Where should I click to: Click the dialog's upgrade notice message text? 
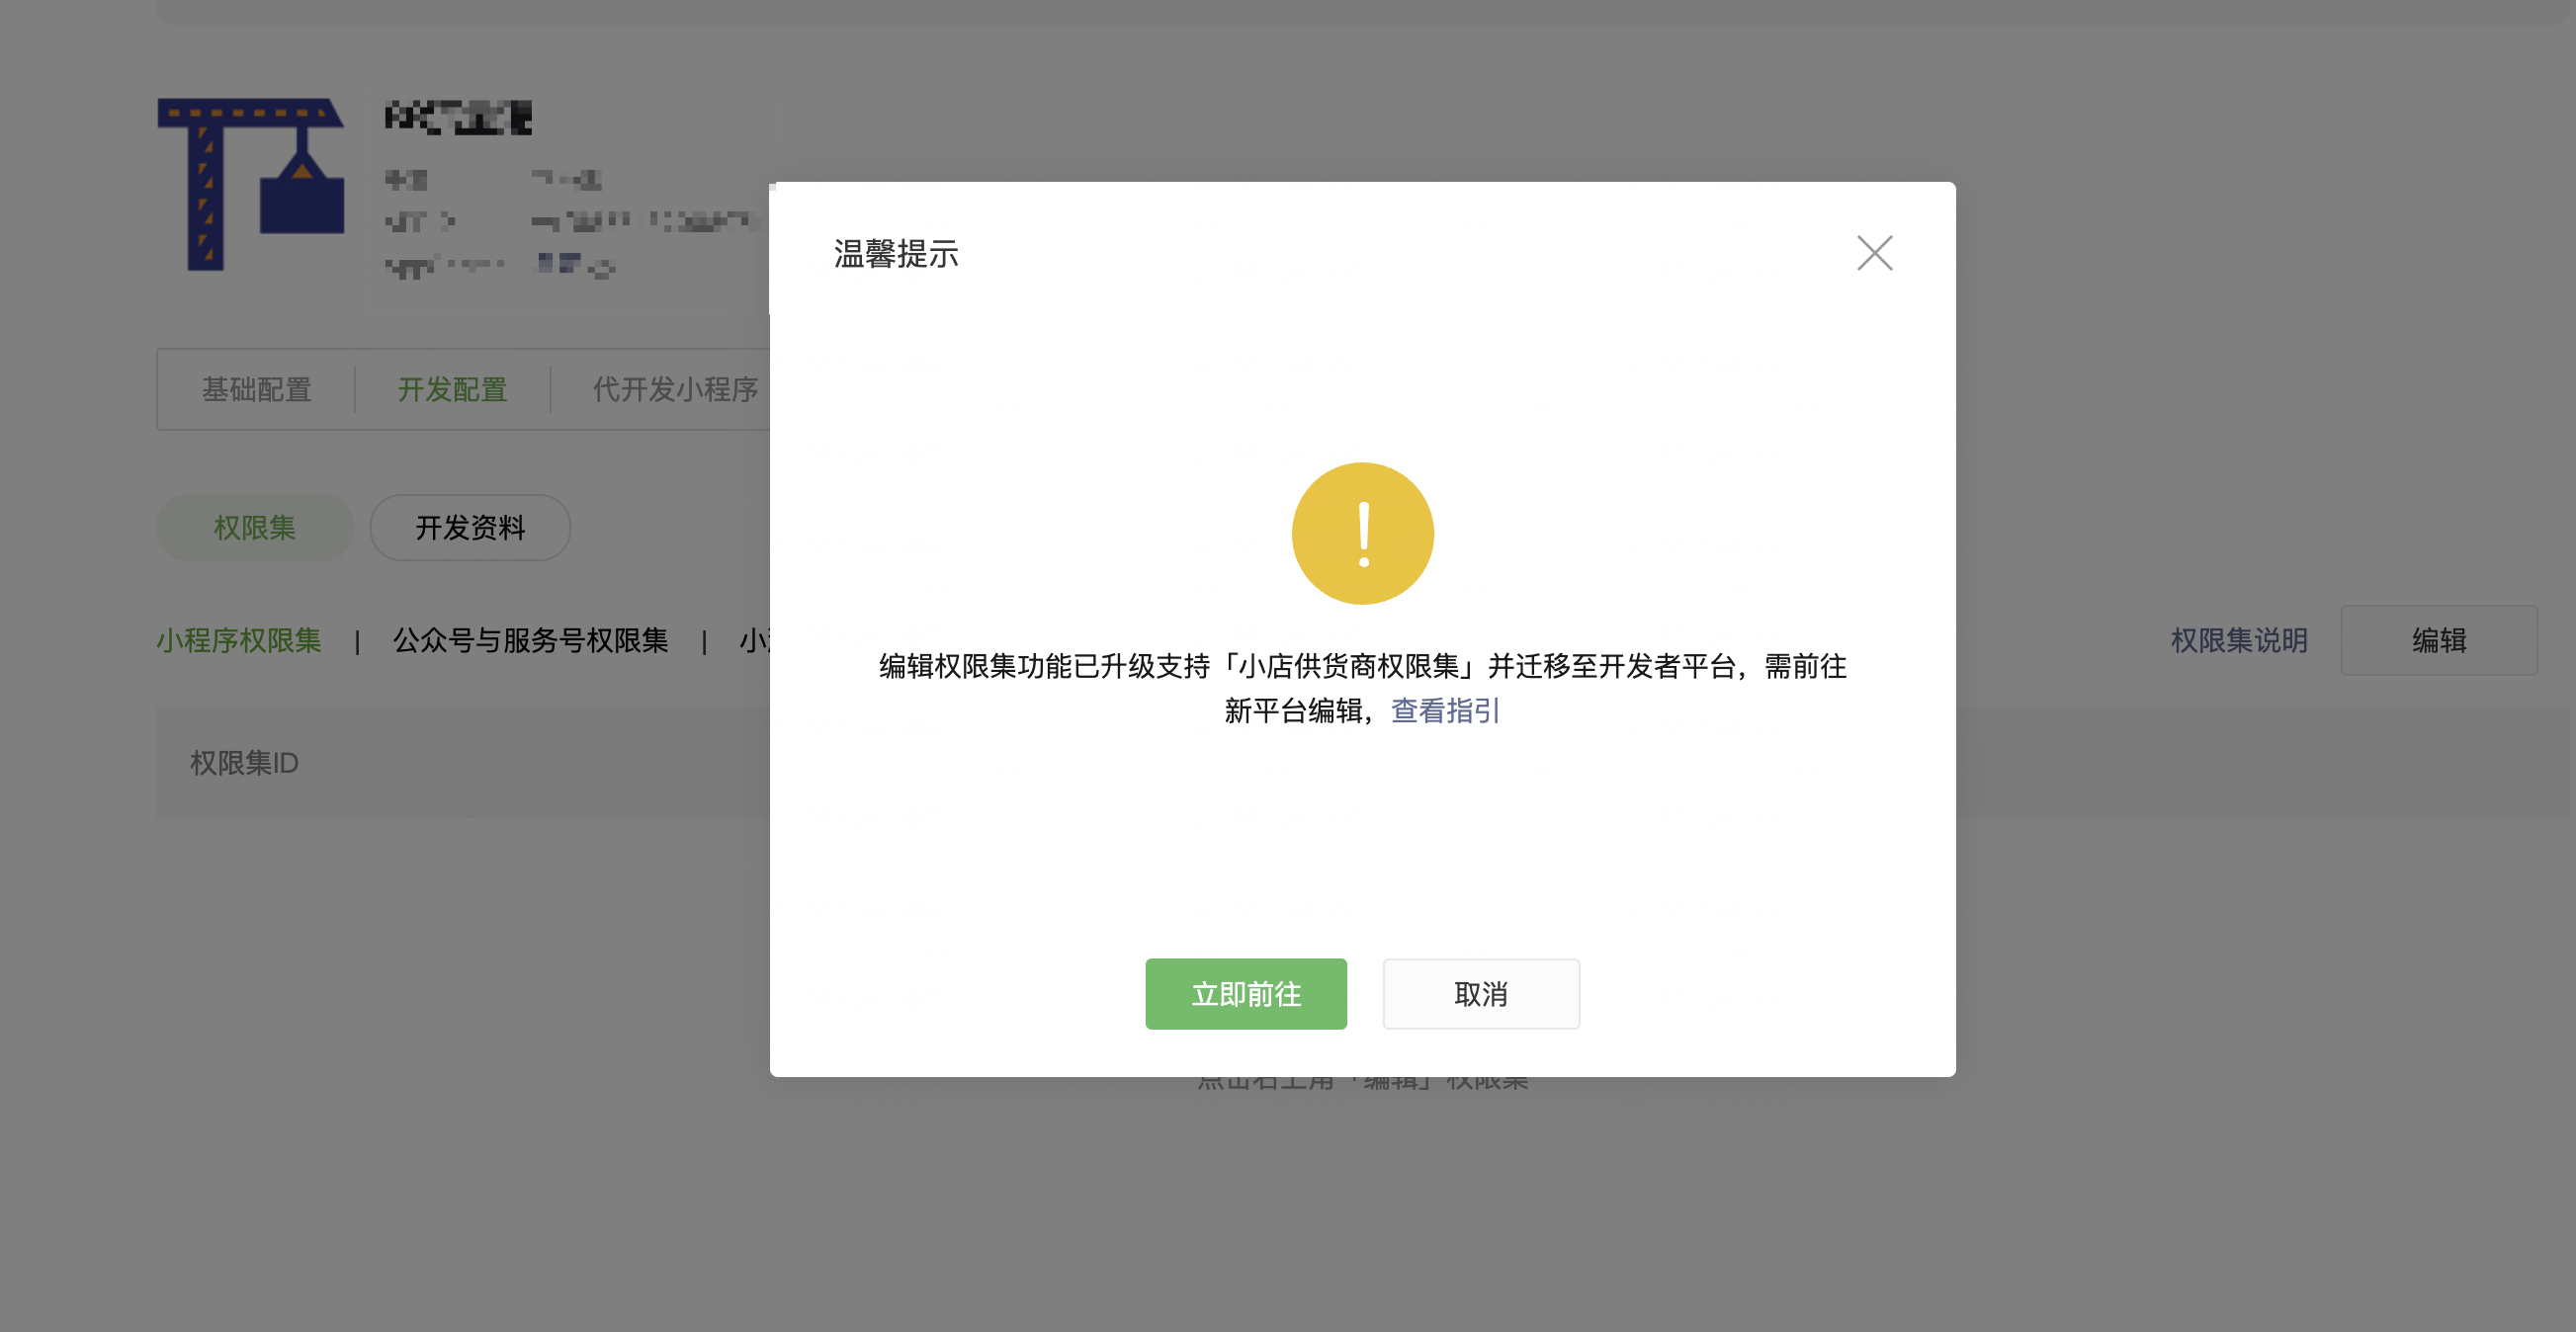tap(1362, 667)
